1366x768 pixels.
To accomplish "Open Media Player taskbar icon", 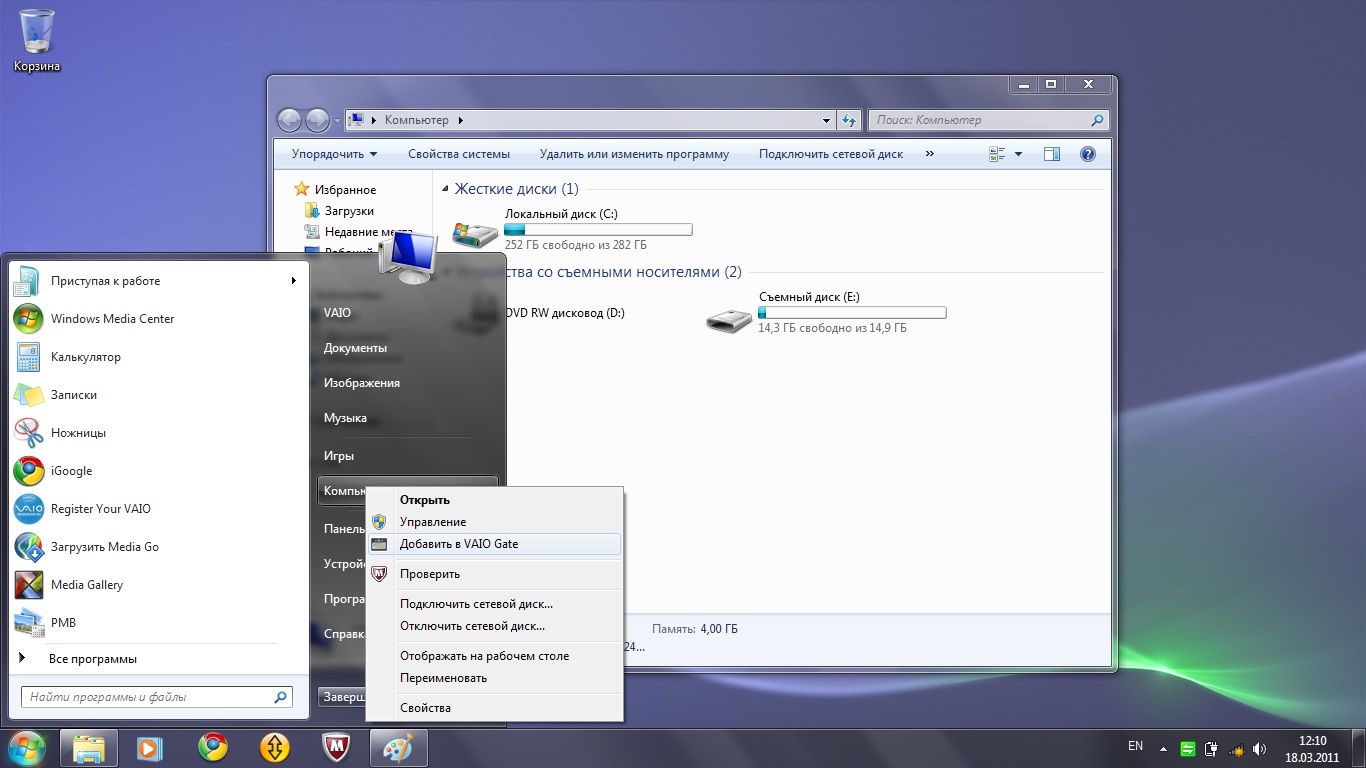I will click(149, 748).
